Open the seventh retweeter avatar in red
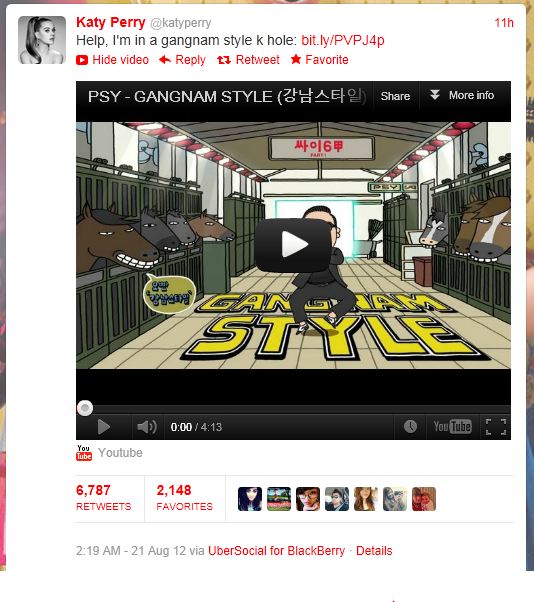This screenshot has width=534, height=602. point(424,499)
